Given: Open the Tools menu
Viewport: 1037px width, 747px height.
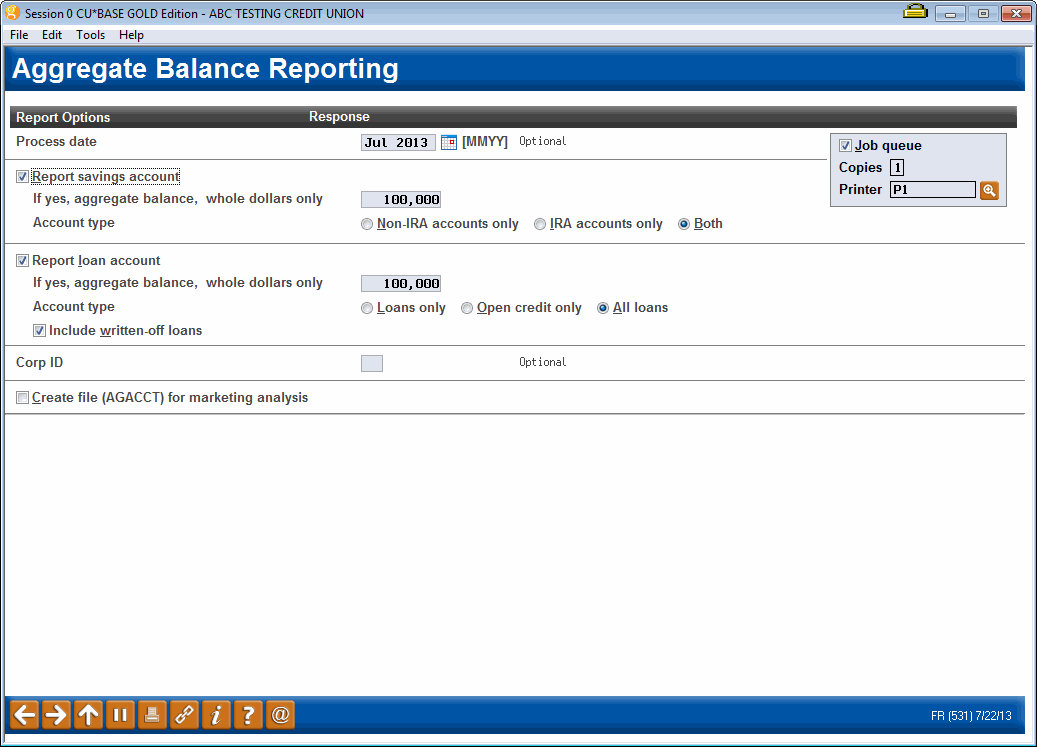Looking at the screenshot, I should click(x=90, y=34).
